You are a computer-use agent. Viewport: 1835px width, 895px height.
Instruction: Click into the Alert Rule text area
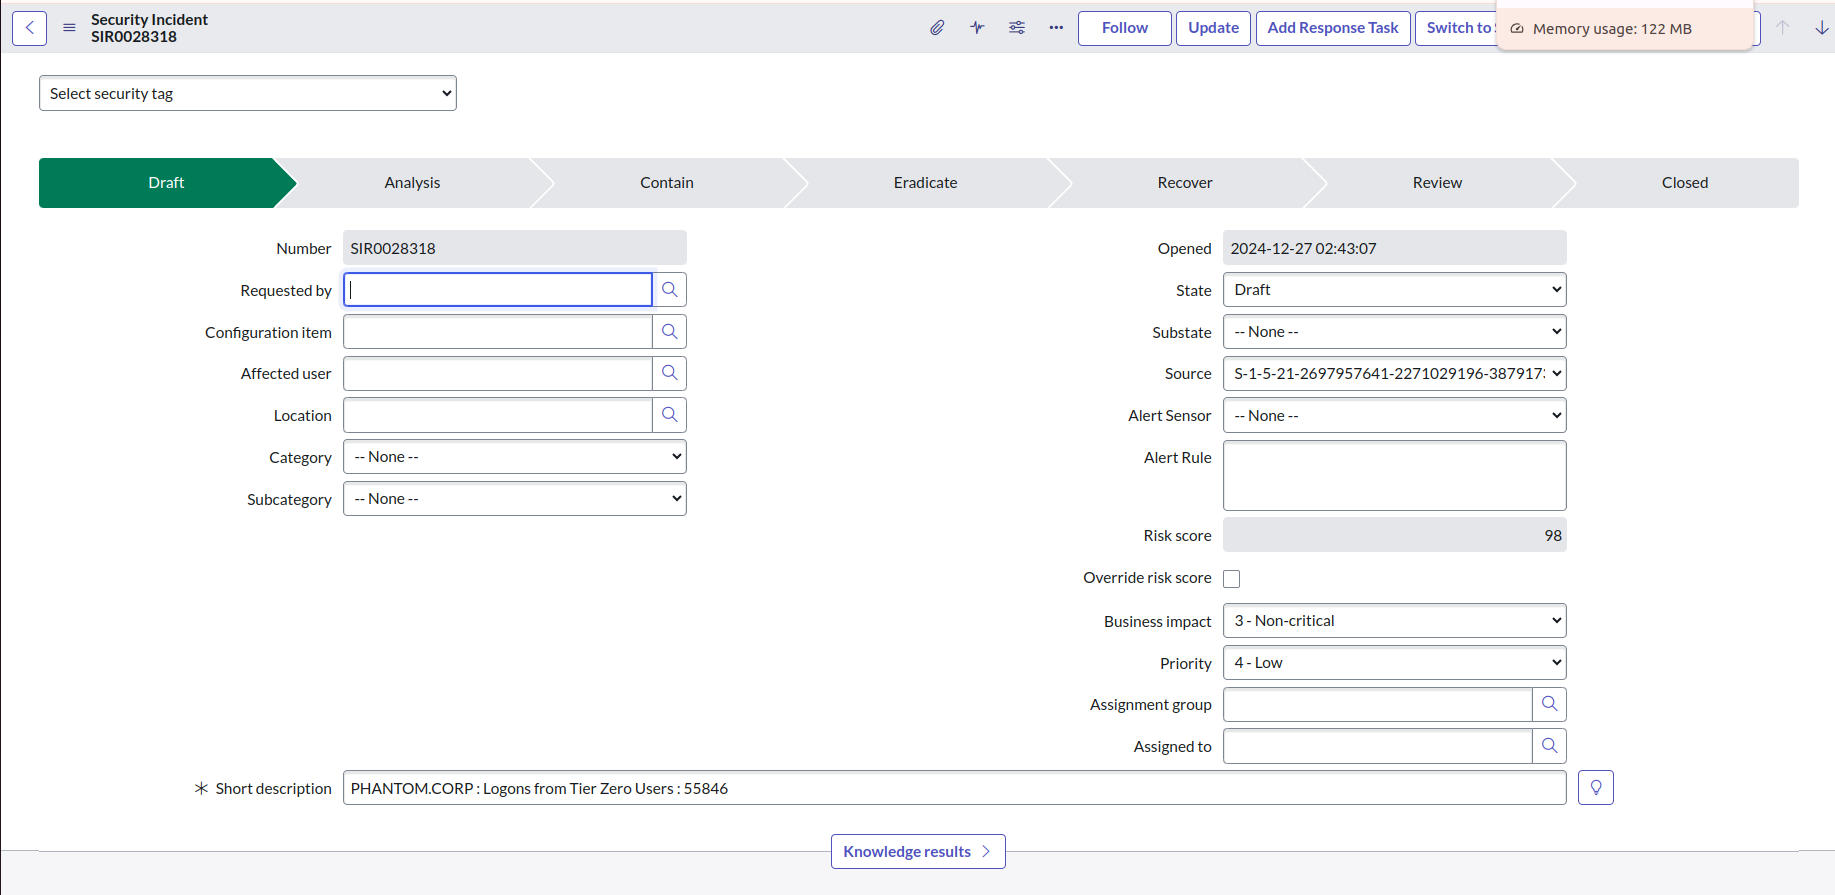coord(1395,476)
